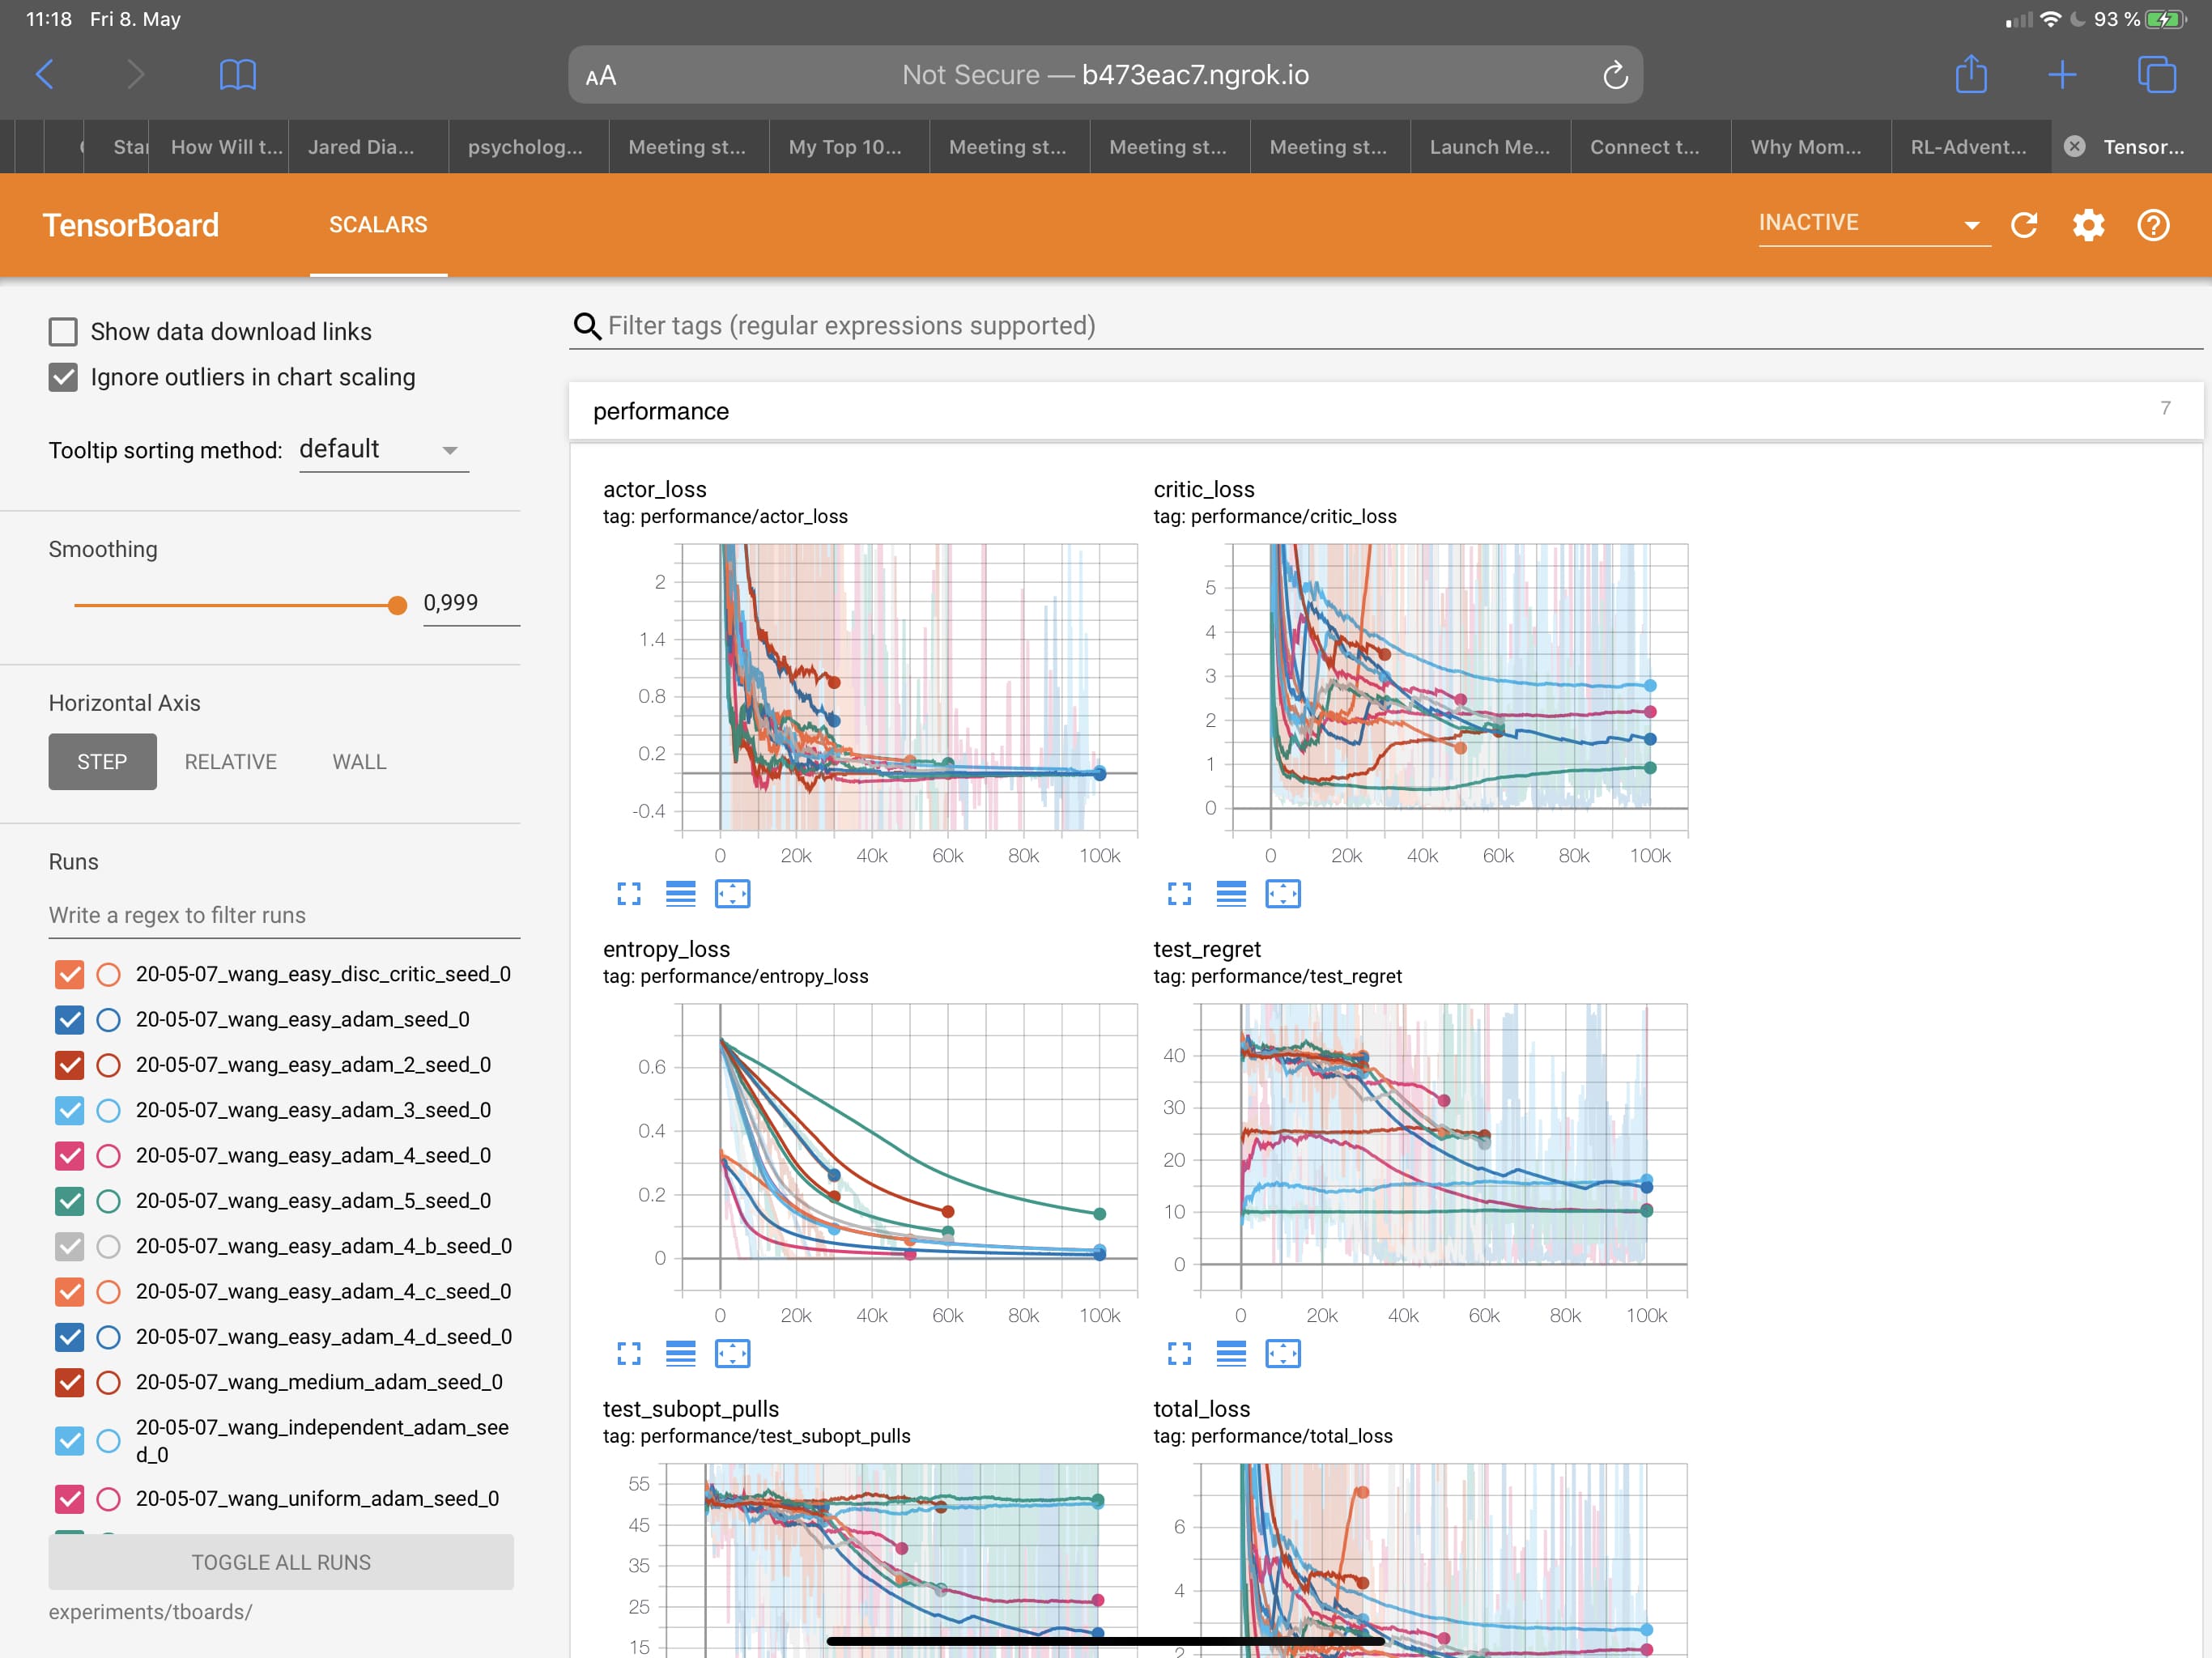Toggle y-axis log scale on entropy_loss chart
2212x1658 pixels.
pyautogui.click(x=681, y=1354)
